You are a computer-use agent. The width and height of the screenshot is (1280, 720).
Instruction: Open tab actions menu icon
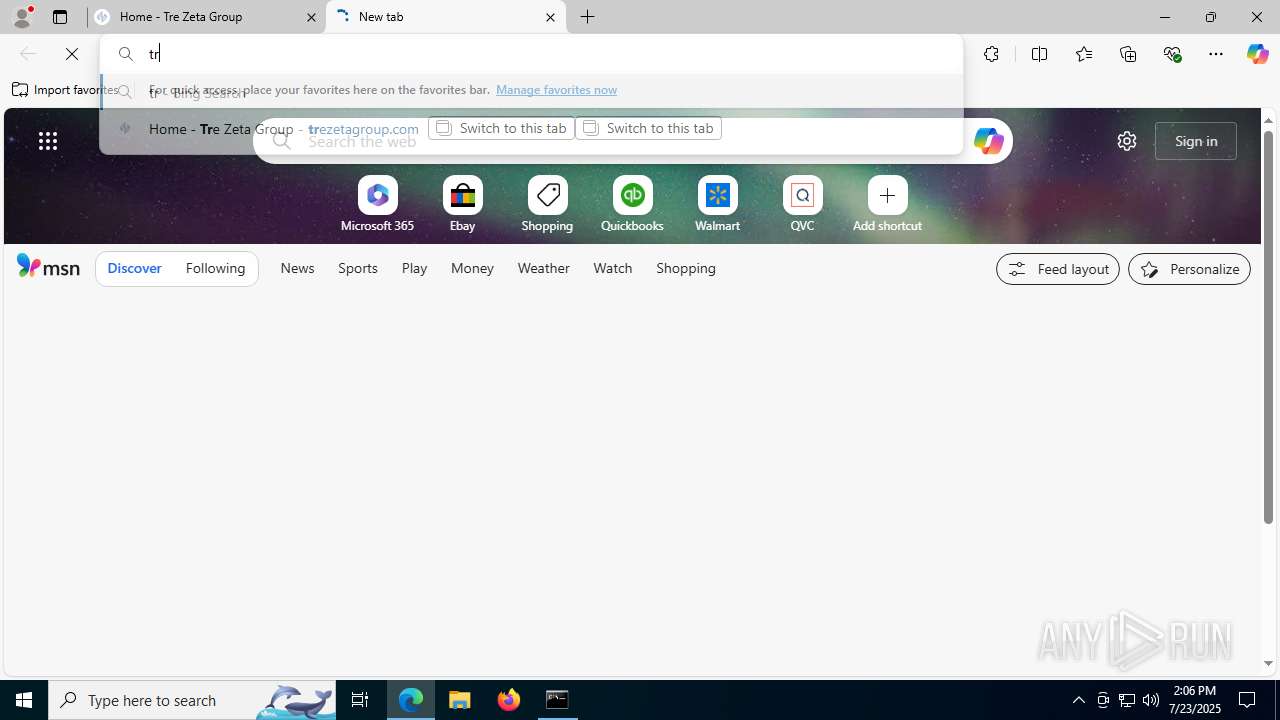point(60,17)
